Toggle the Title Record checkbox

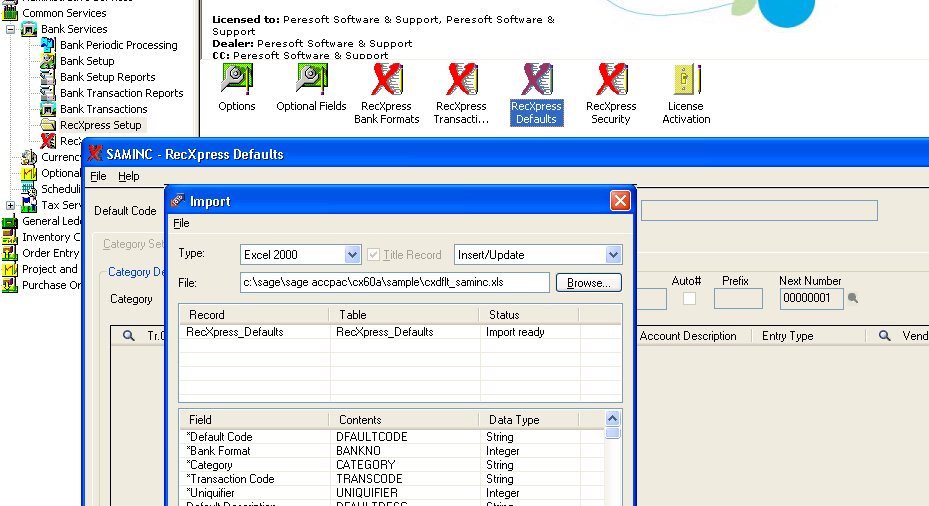tap(373, 255)
